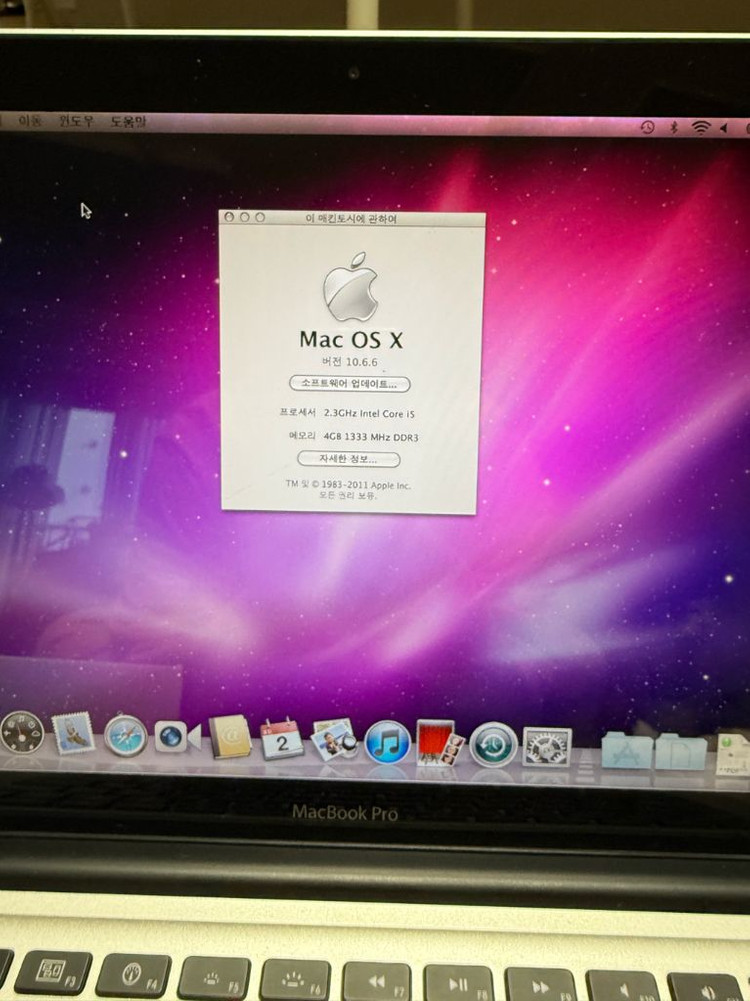Launch Photo Booth from the Dock
The image size is (750, 1001).
[440, 742]
